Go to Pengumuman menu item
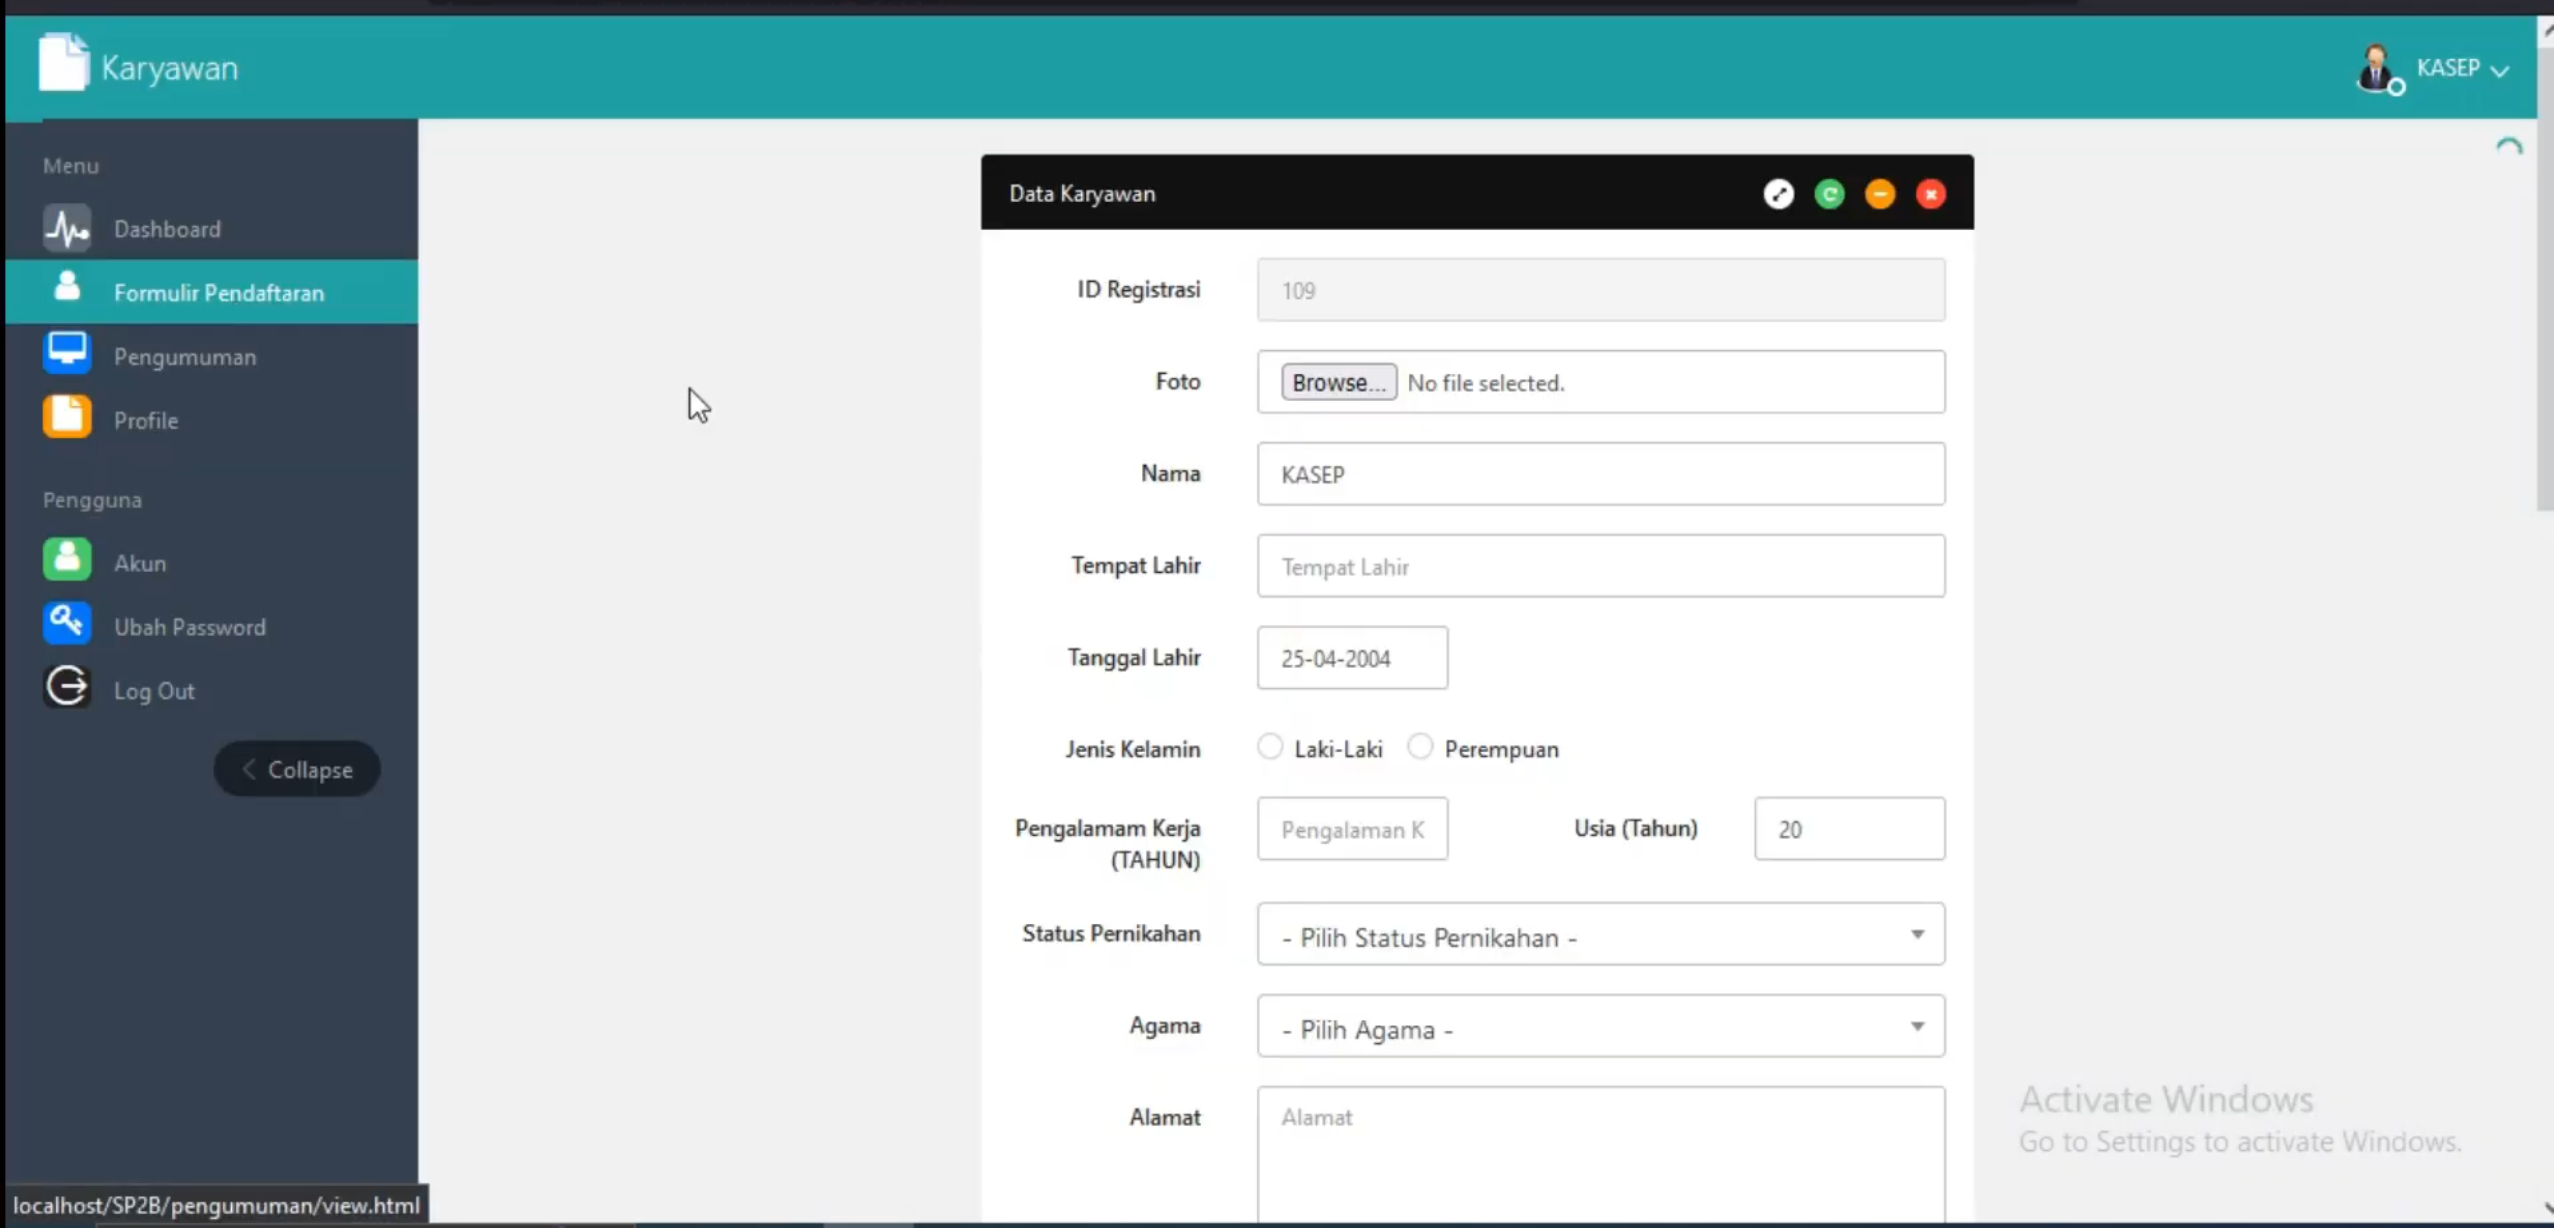2554x1228 pixels. 212,356
